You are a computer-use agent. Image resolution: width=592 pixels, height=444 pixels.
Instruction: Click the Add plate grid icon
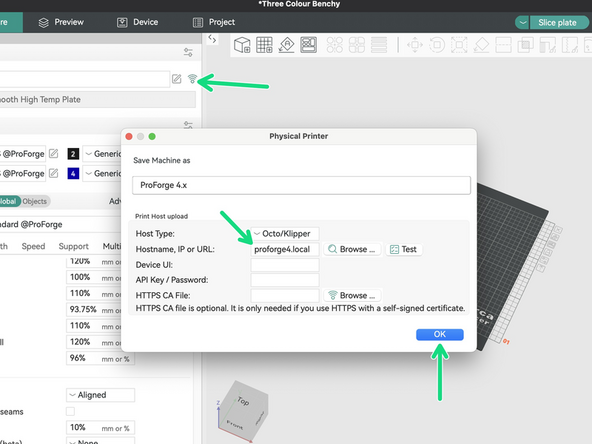point(264,45)
